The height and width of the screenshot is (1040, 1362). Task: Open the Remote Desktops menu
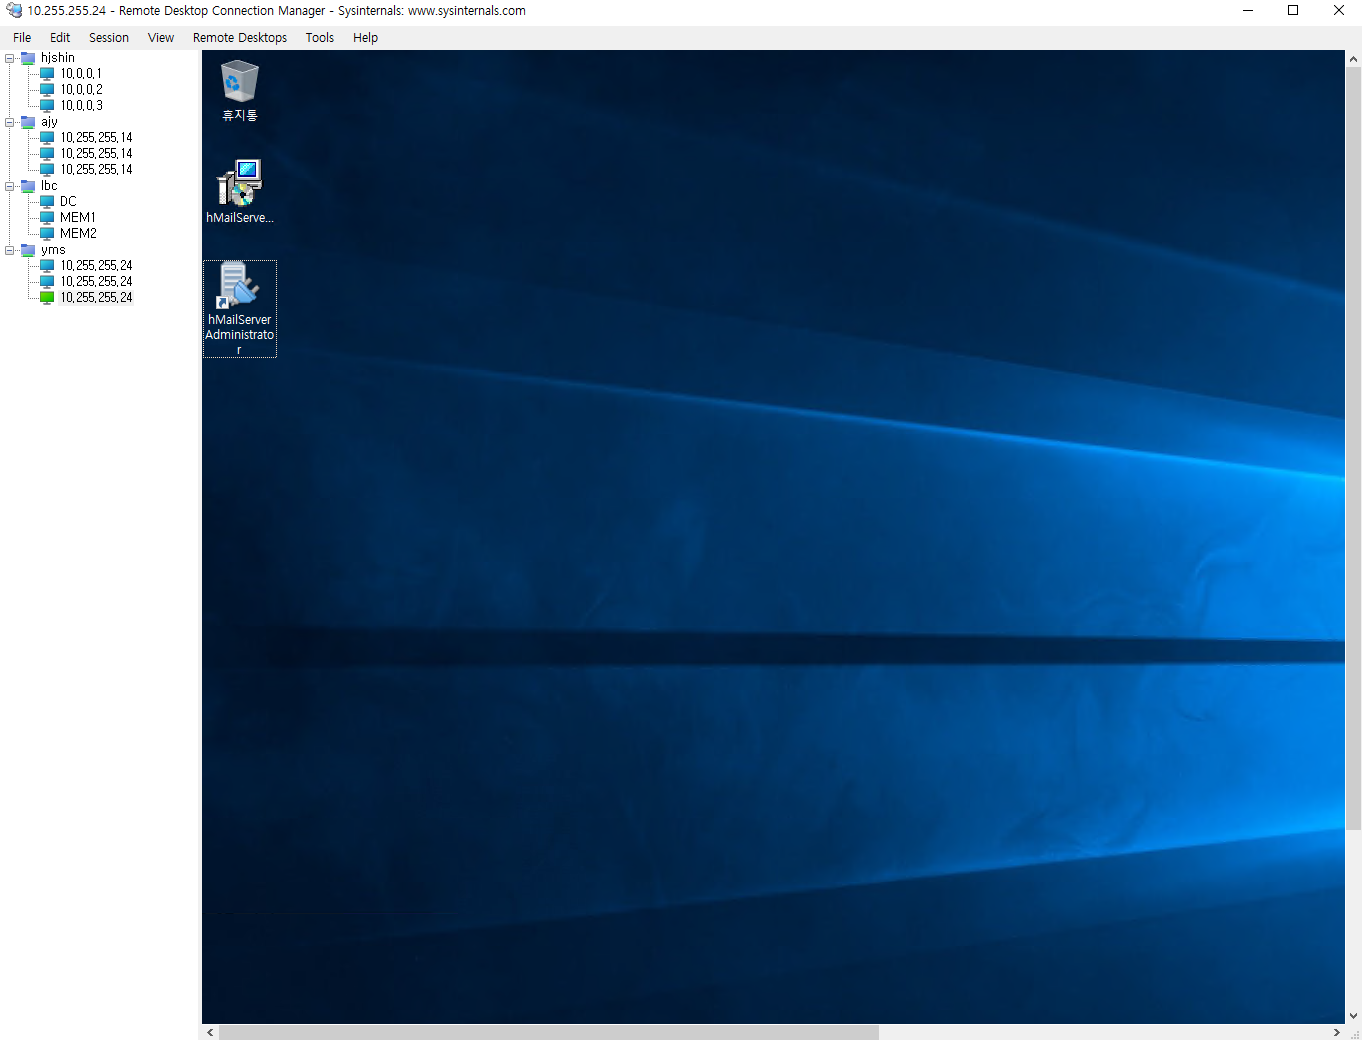coord(240,38)
